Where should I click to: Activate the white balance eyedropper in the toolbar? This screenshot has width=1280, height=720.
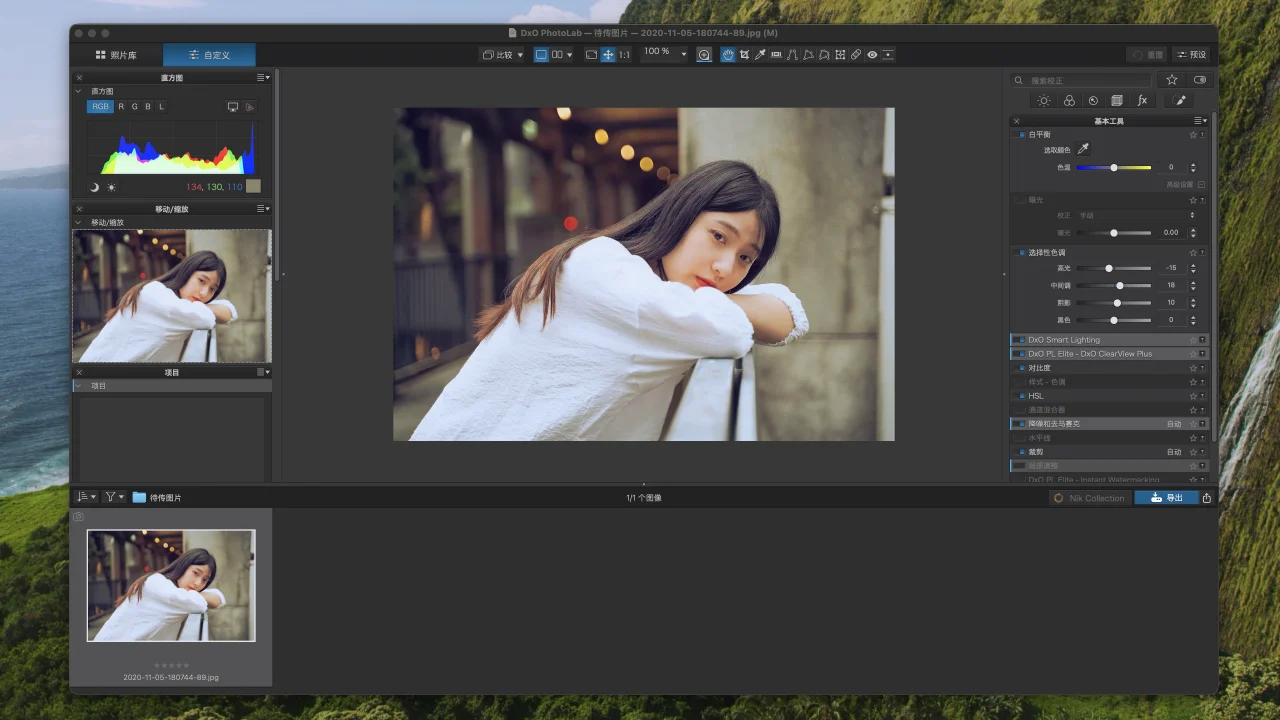[760, 55]
